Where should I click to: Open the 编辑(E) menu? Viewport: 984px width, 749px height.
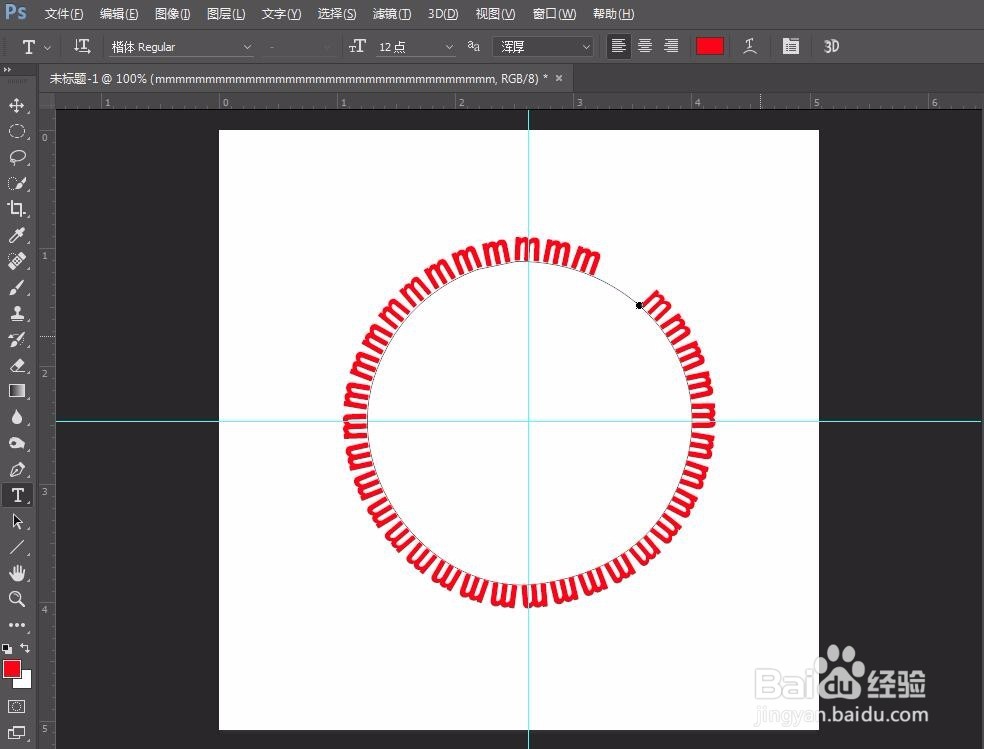(x=119, y=14)
